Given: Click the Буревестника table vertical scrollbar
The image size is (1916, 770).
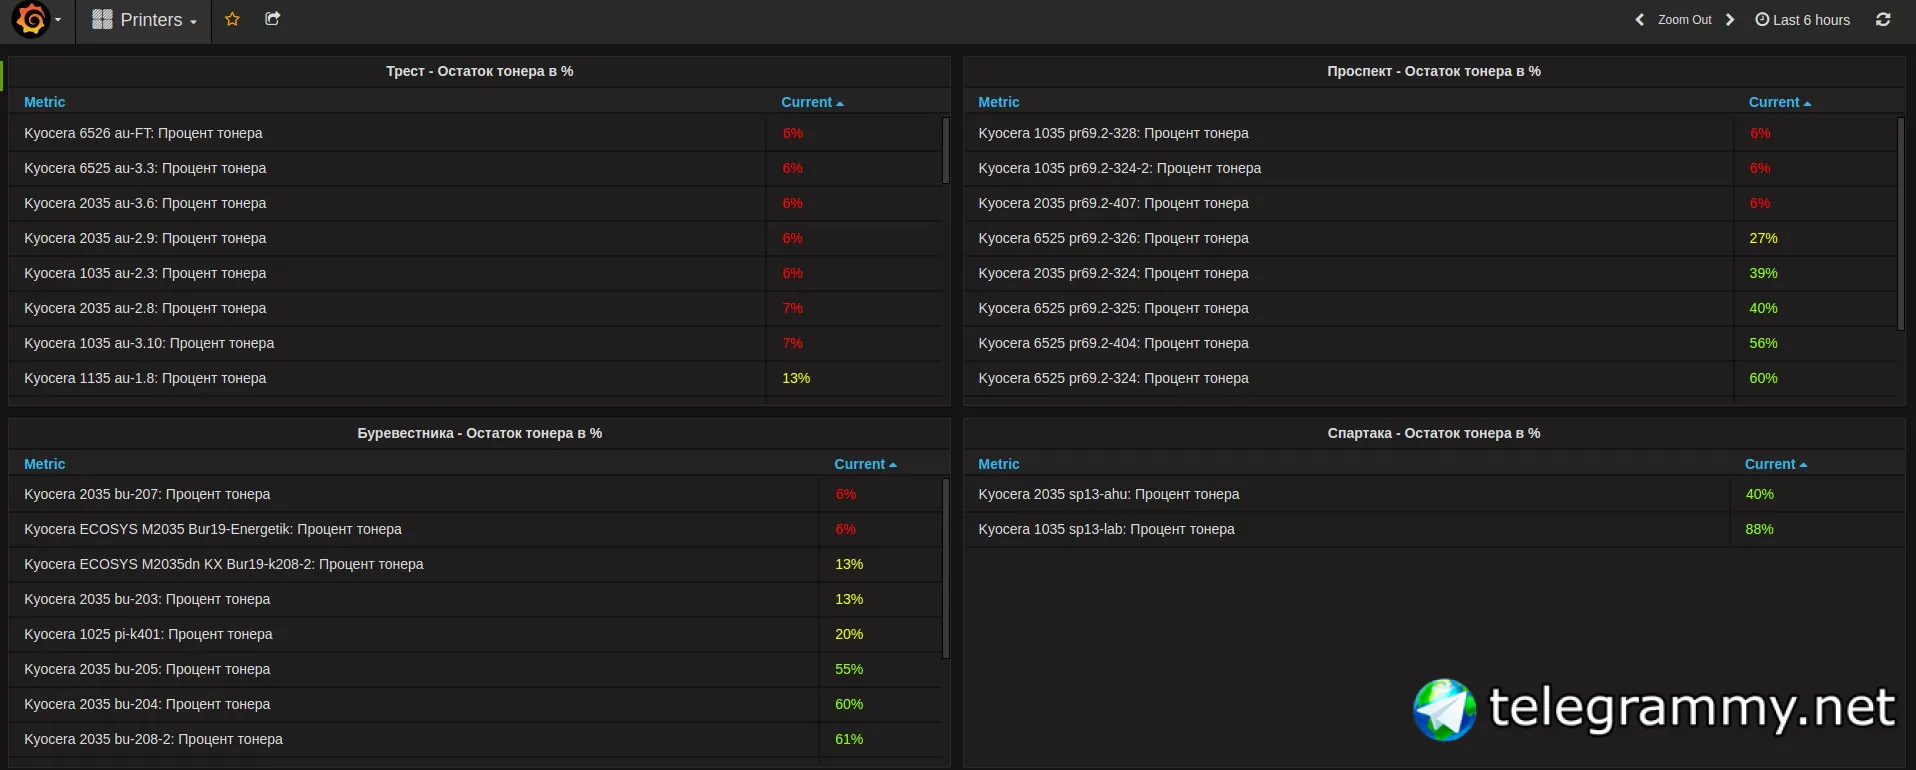Looking at the screenshot, I should (x=945, y=568).
